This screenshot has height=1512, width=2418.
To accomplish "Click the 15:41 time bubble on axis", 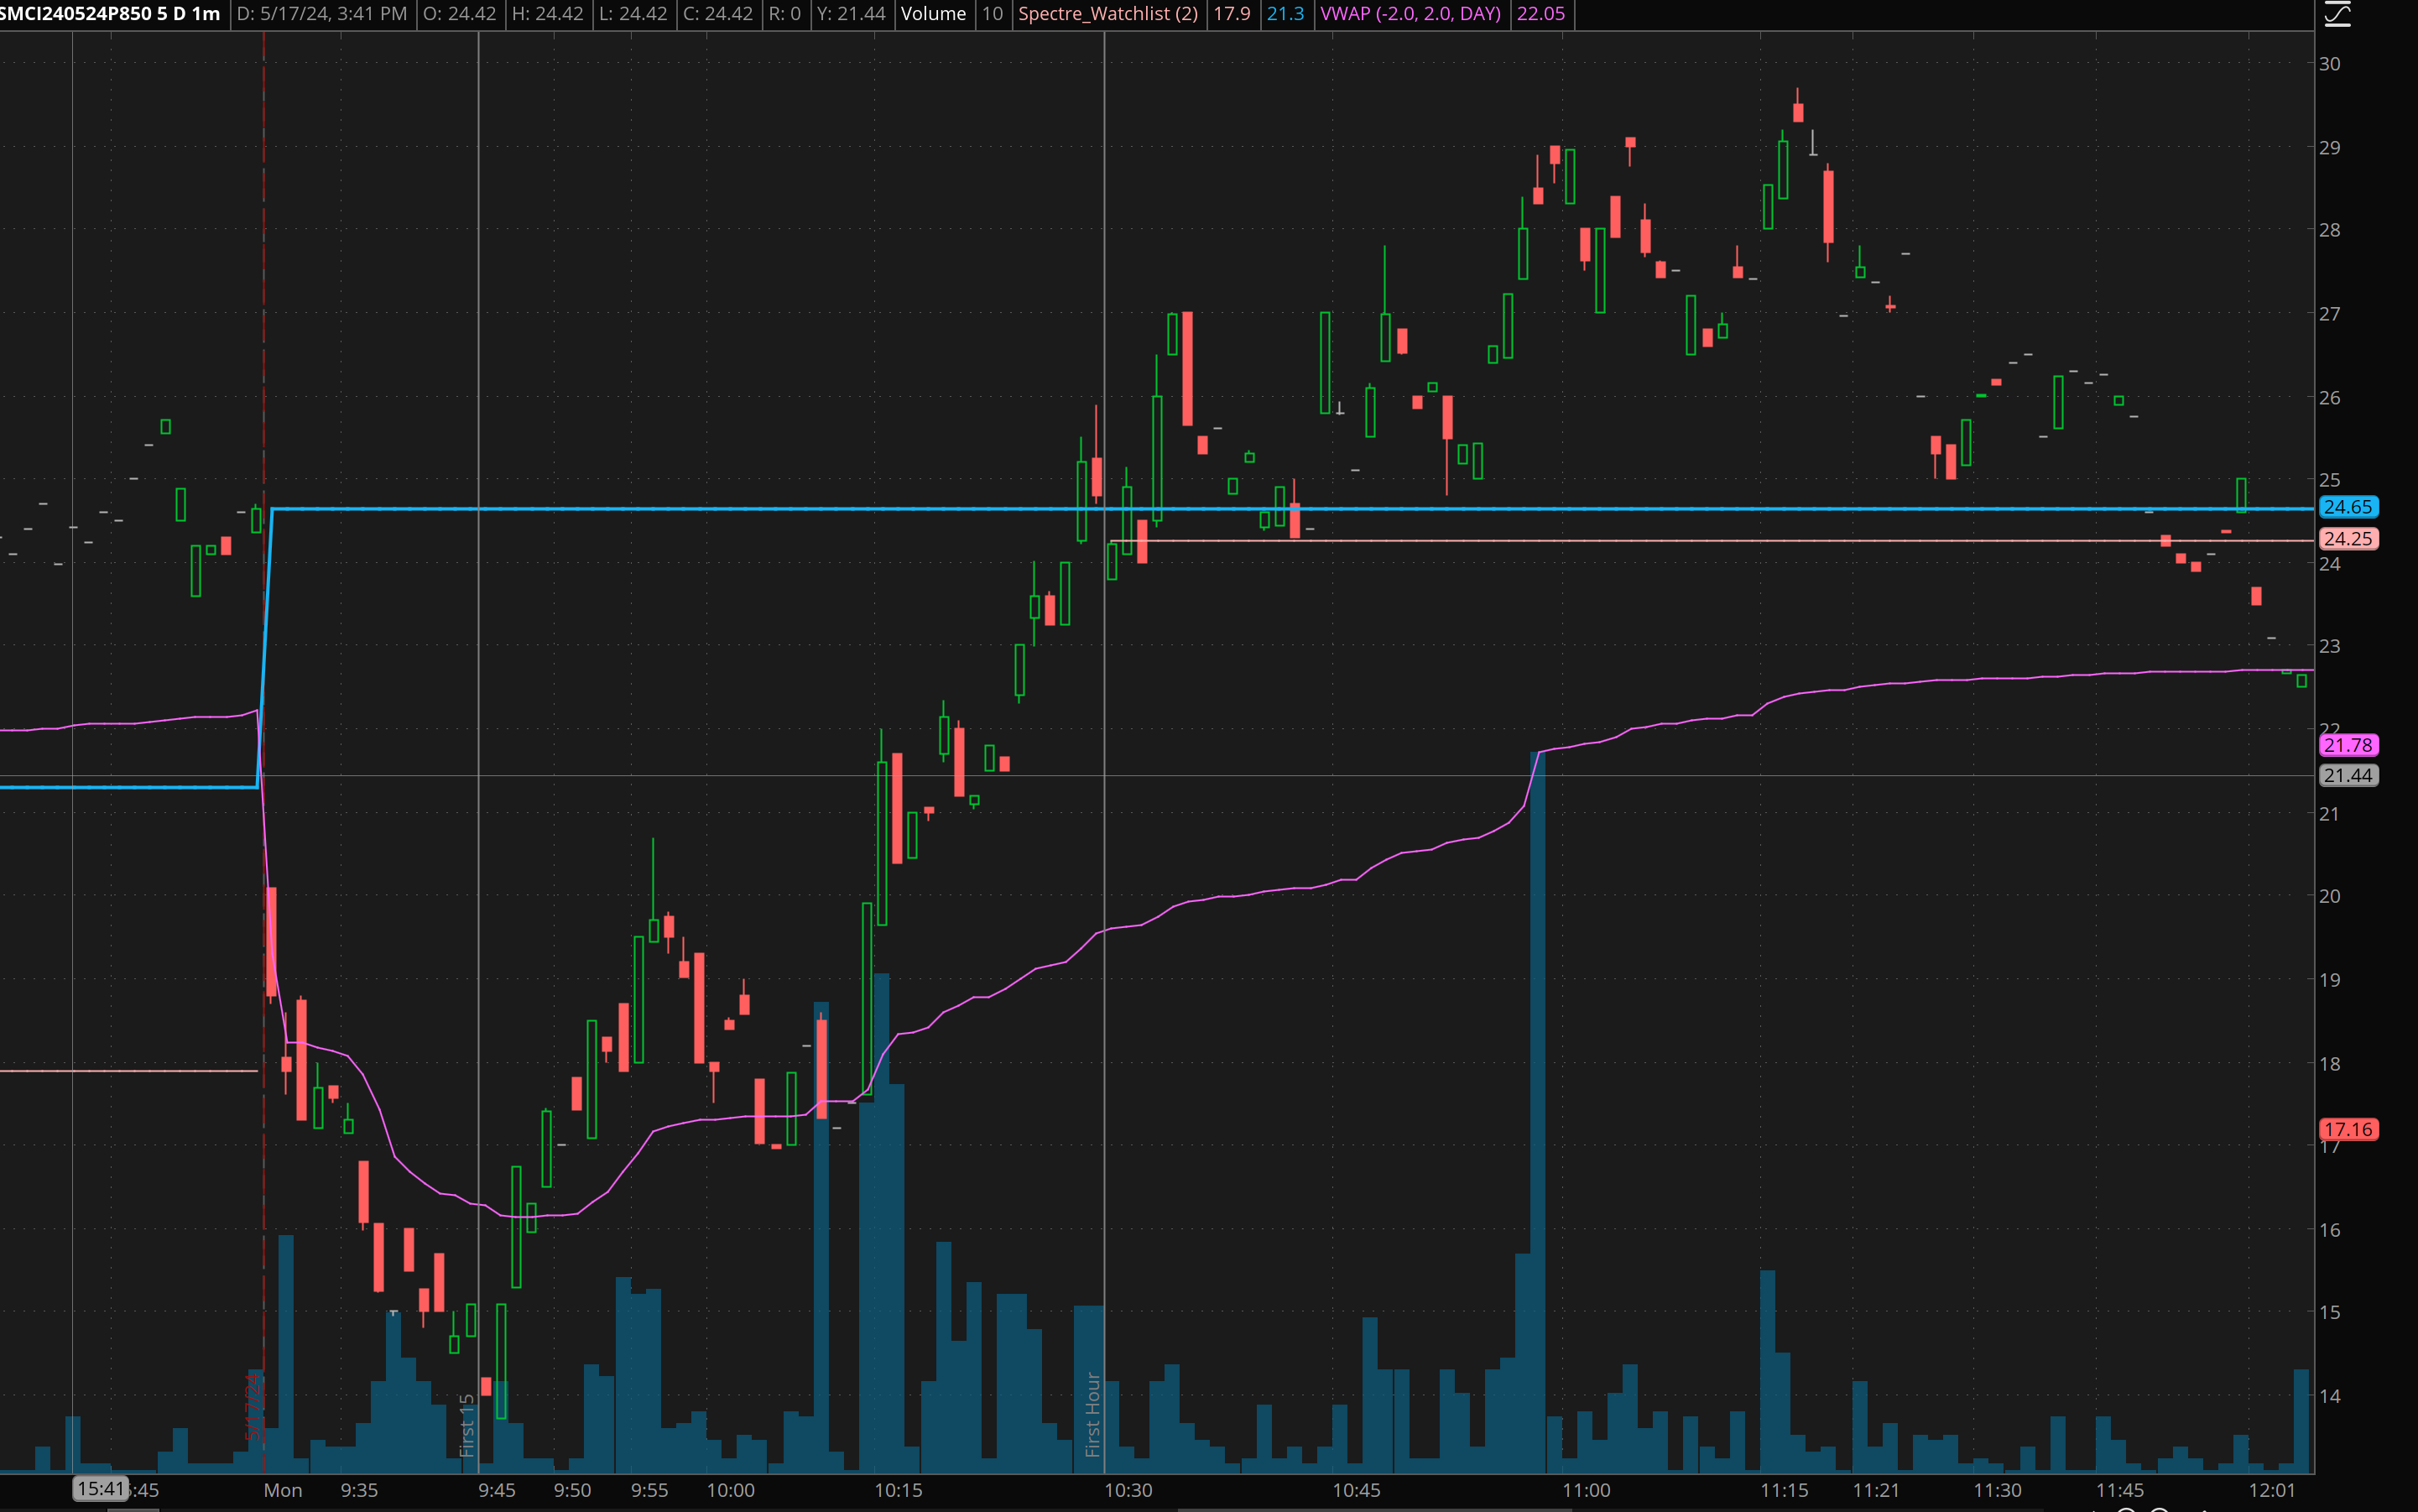I will [x=101, y=1489].
